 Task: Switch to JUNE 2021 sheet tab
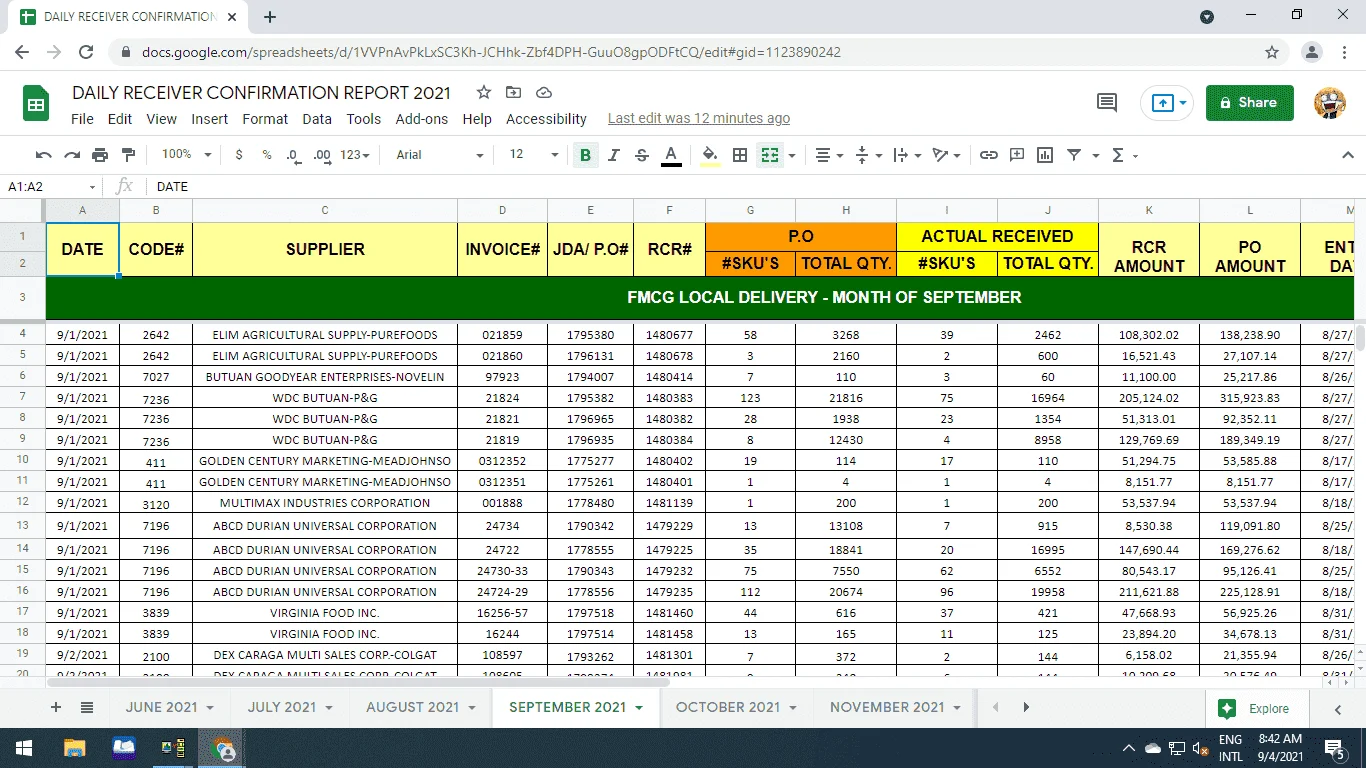170,707
